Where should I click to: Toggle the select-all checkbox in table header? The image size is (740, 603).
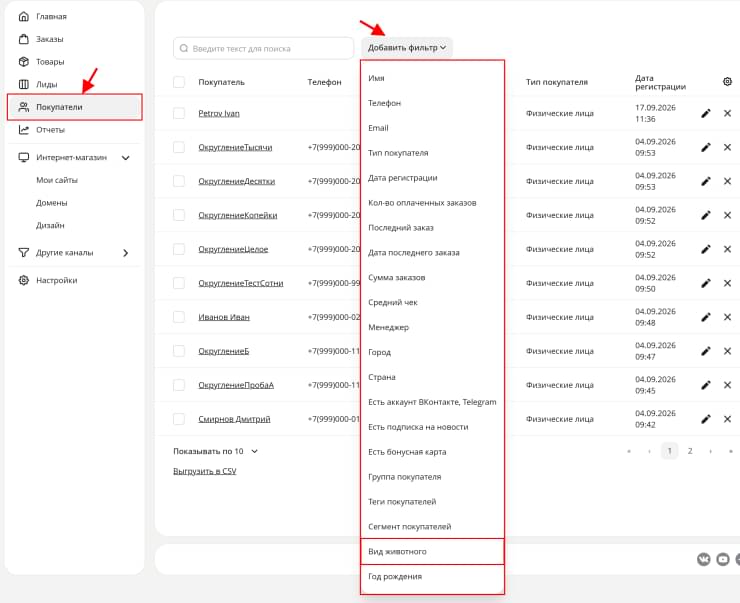click(x=179, y=82)
